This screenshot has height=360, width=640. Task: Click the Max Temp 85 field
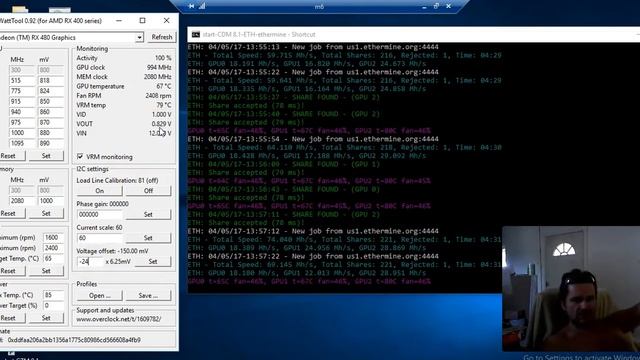tap(53, 295)
